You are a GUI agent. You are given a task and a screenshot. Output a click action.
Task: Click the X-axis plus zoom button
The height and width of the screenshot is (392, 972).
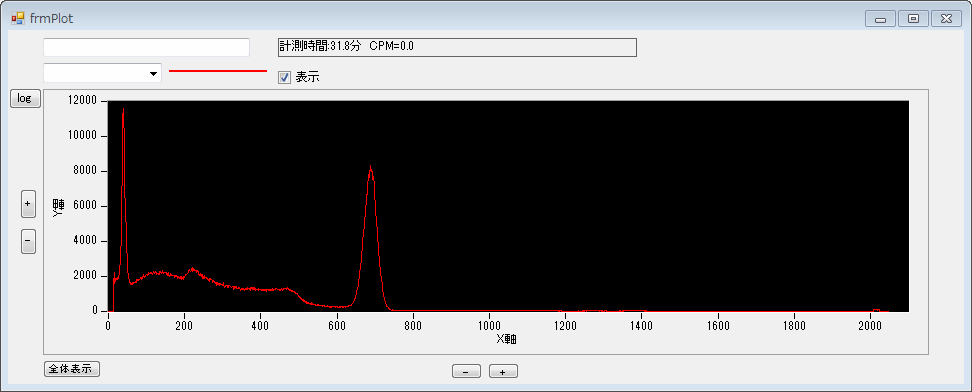503,372
